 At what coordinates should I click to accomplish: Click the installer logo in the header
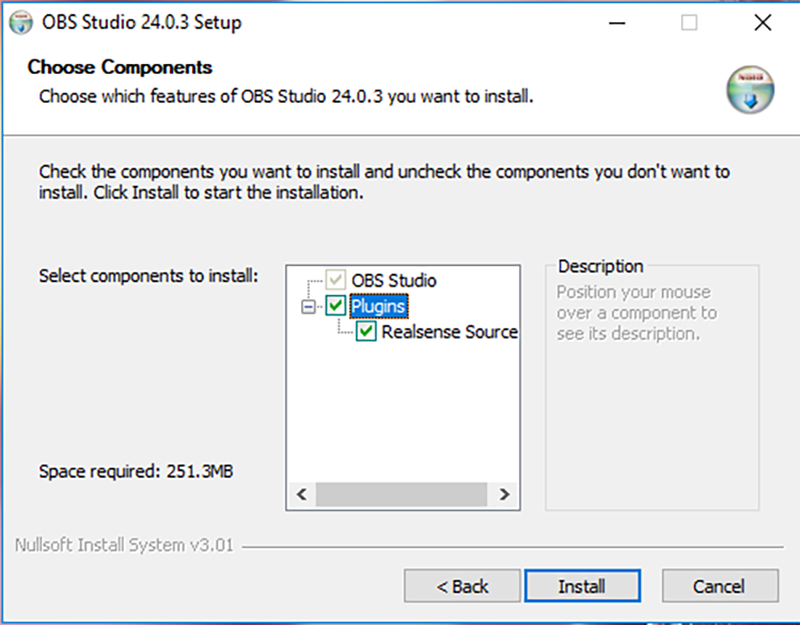click(x=750, y=88)
